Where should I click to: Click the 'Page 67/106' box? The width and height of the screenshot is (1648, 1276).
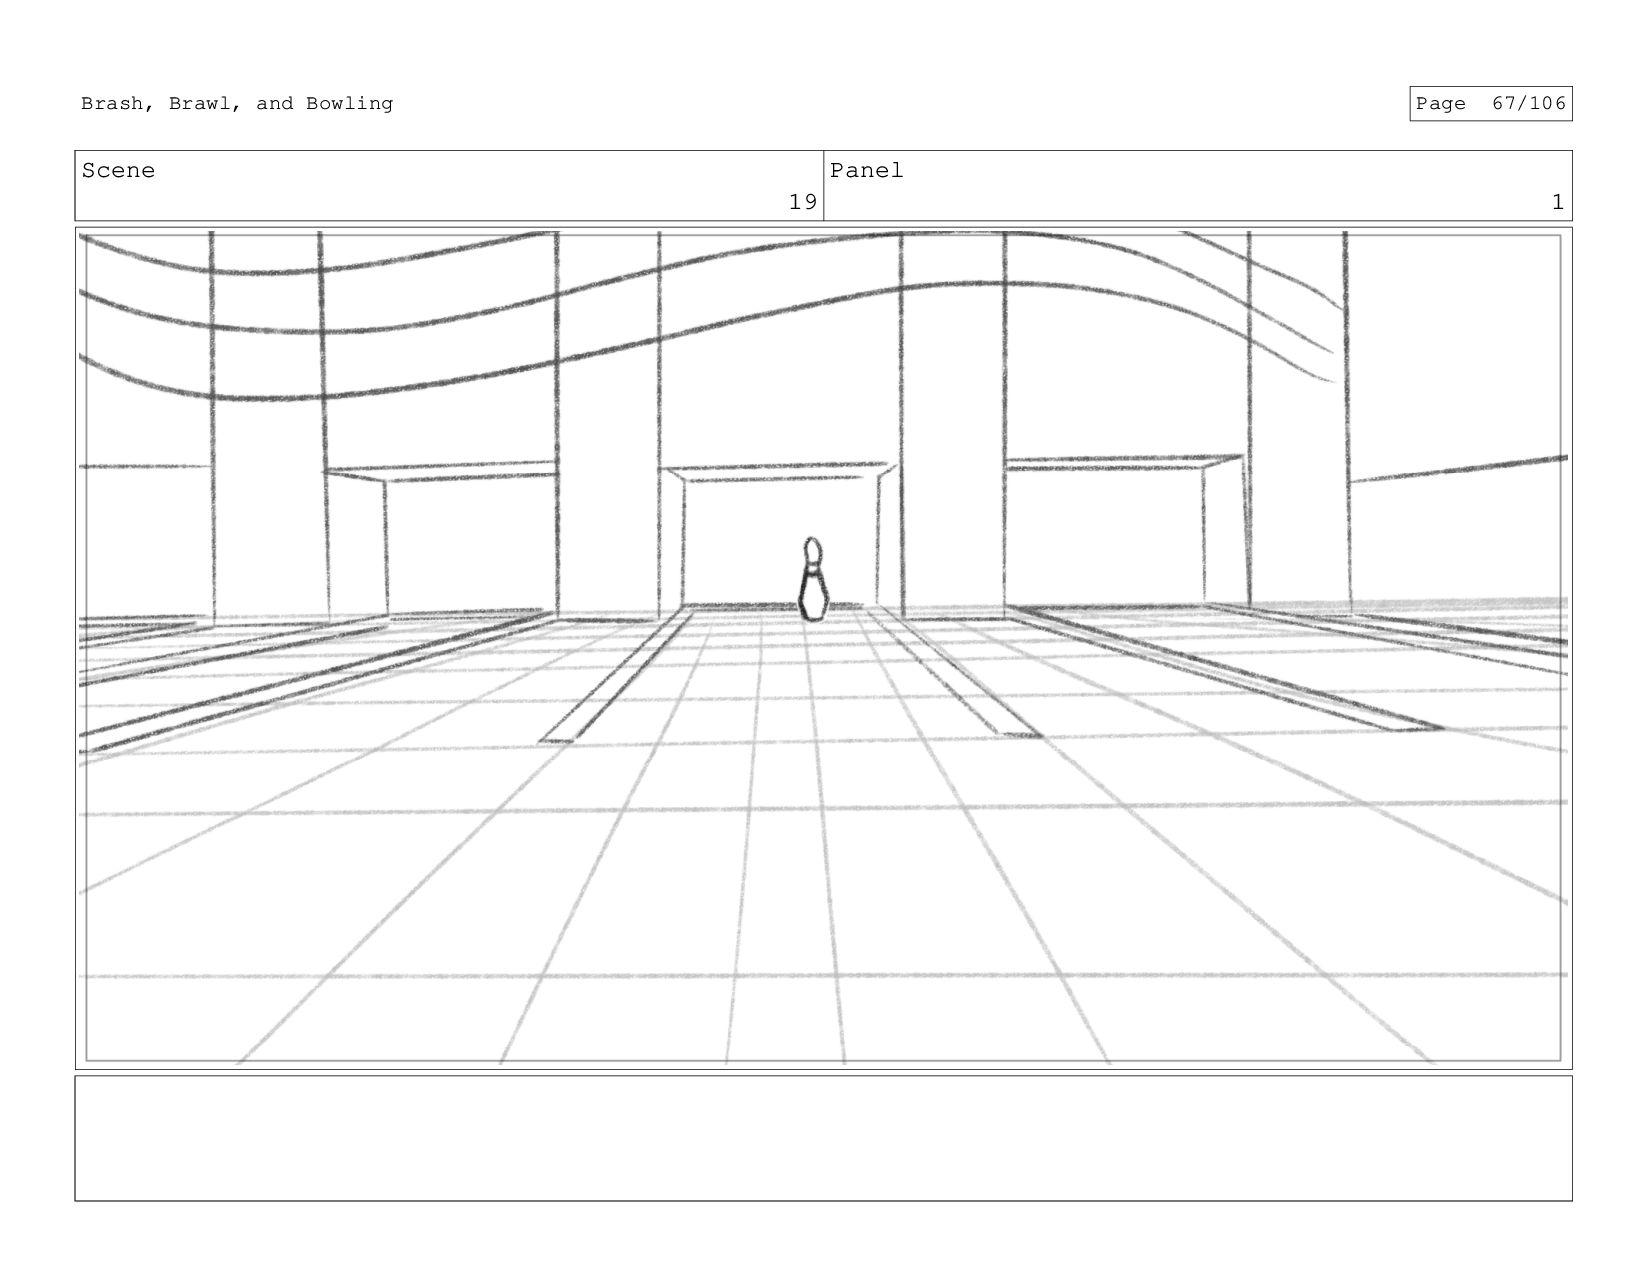click(1490, 103)
